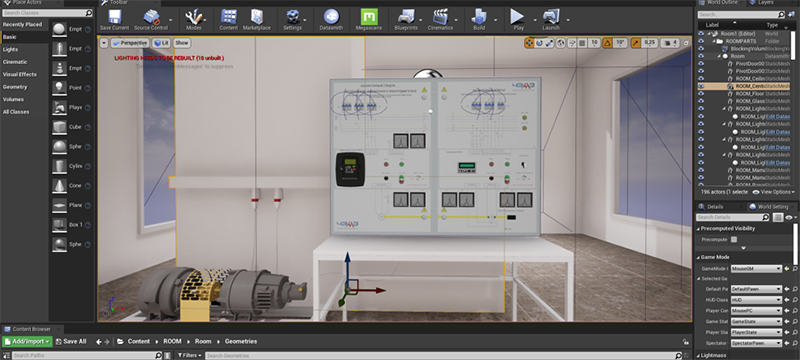Open the Marketplace toolbar icon
Image resolution: width=800 pixels, height=360 pixels.
pyautogui.click(x=257, y=17)
